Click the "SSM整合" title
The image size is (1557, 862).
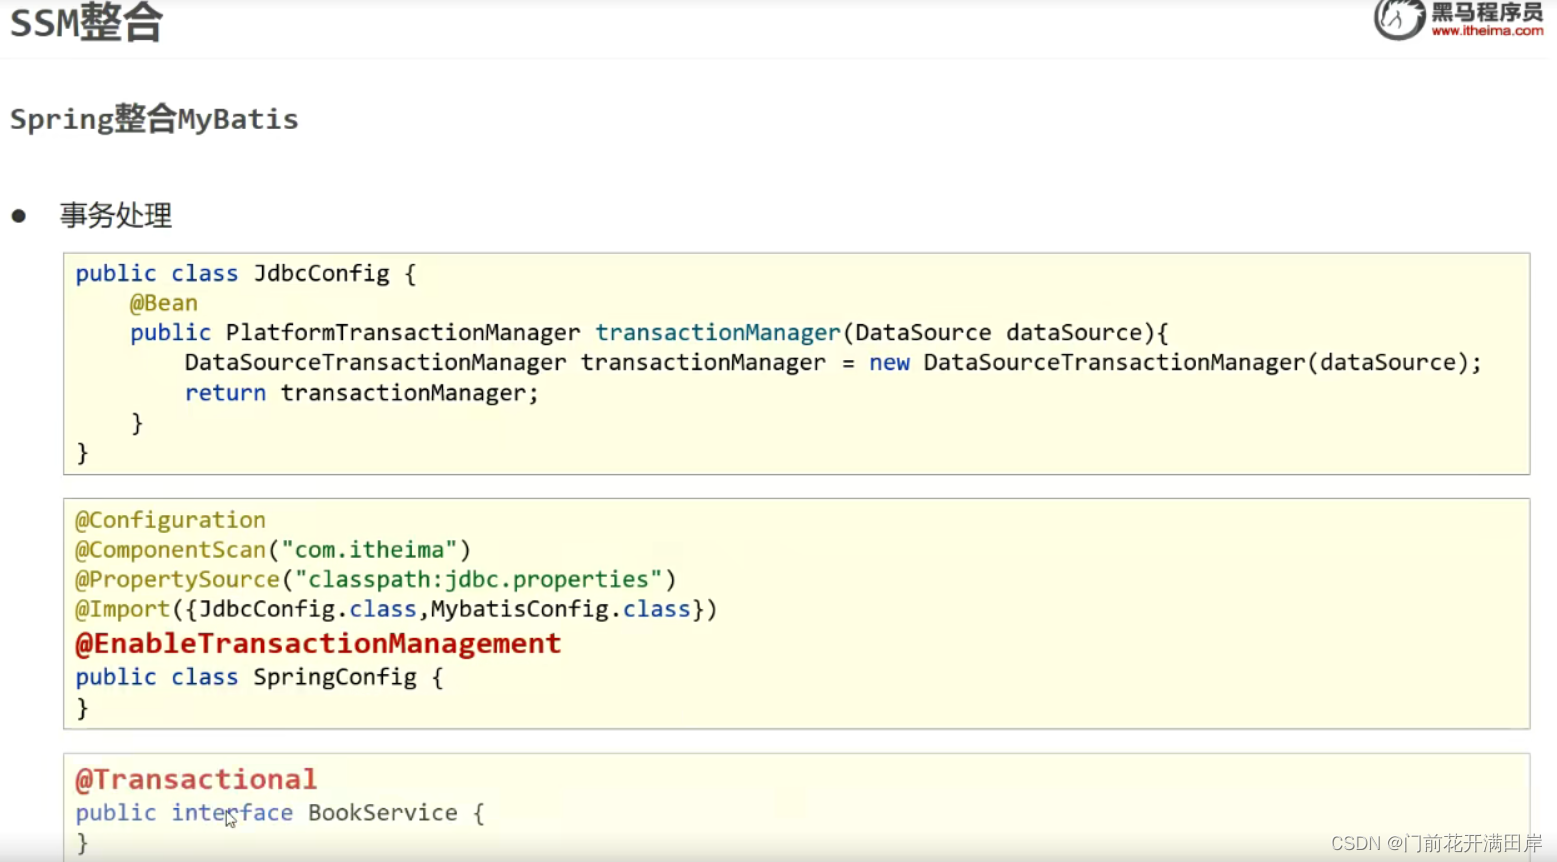click(x=86, y=22)
